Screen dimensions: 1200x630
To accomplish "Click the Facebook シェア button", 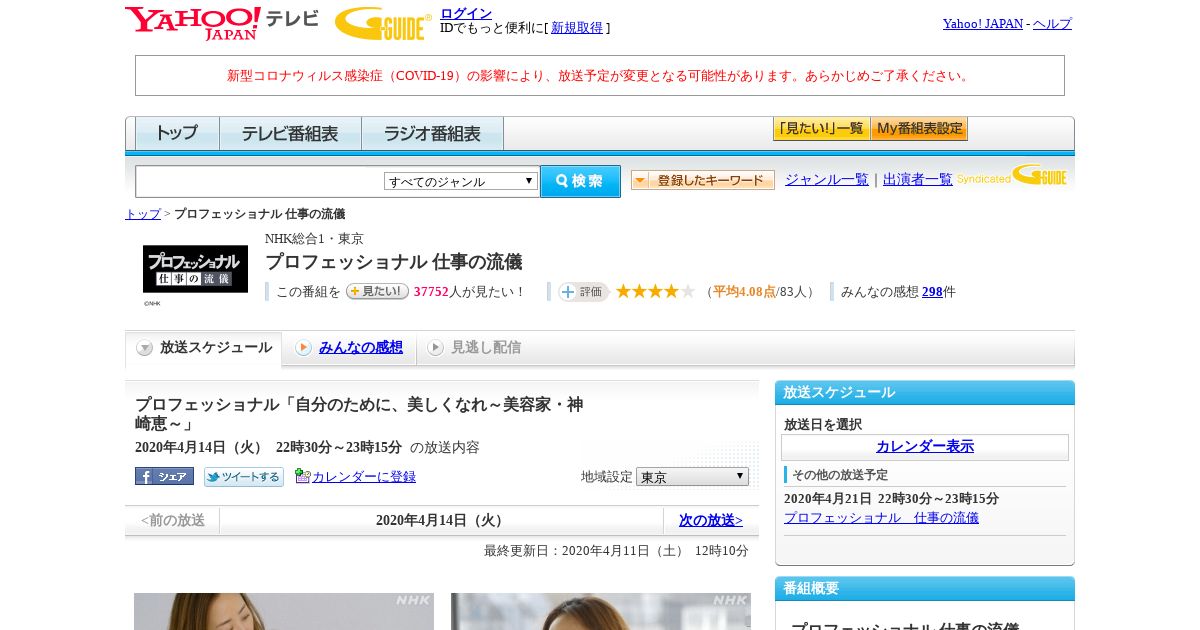I will coord(164,476).
